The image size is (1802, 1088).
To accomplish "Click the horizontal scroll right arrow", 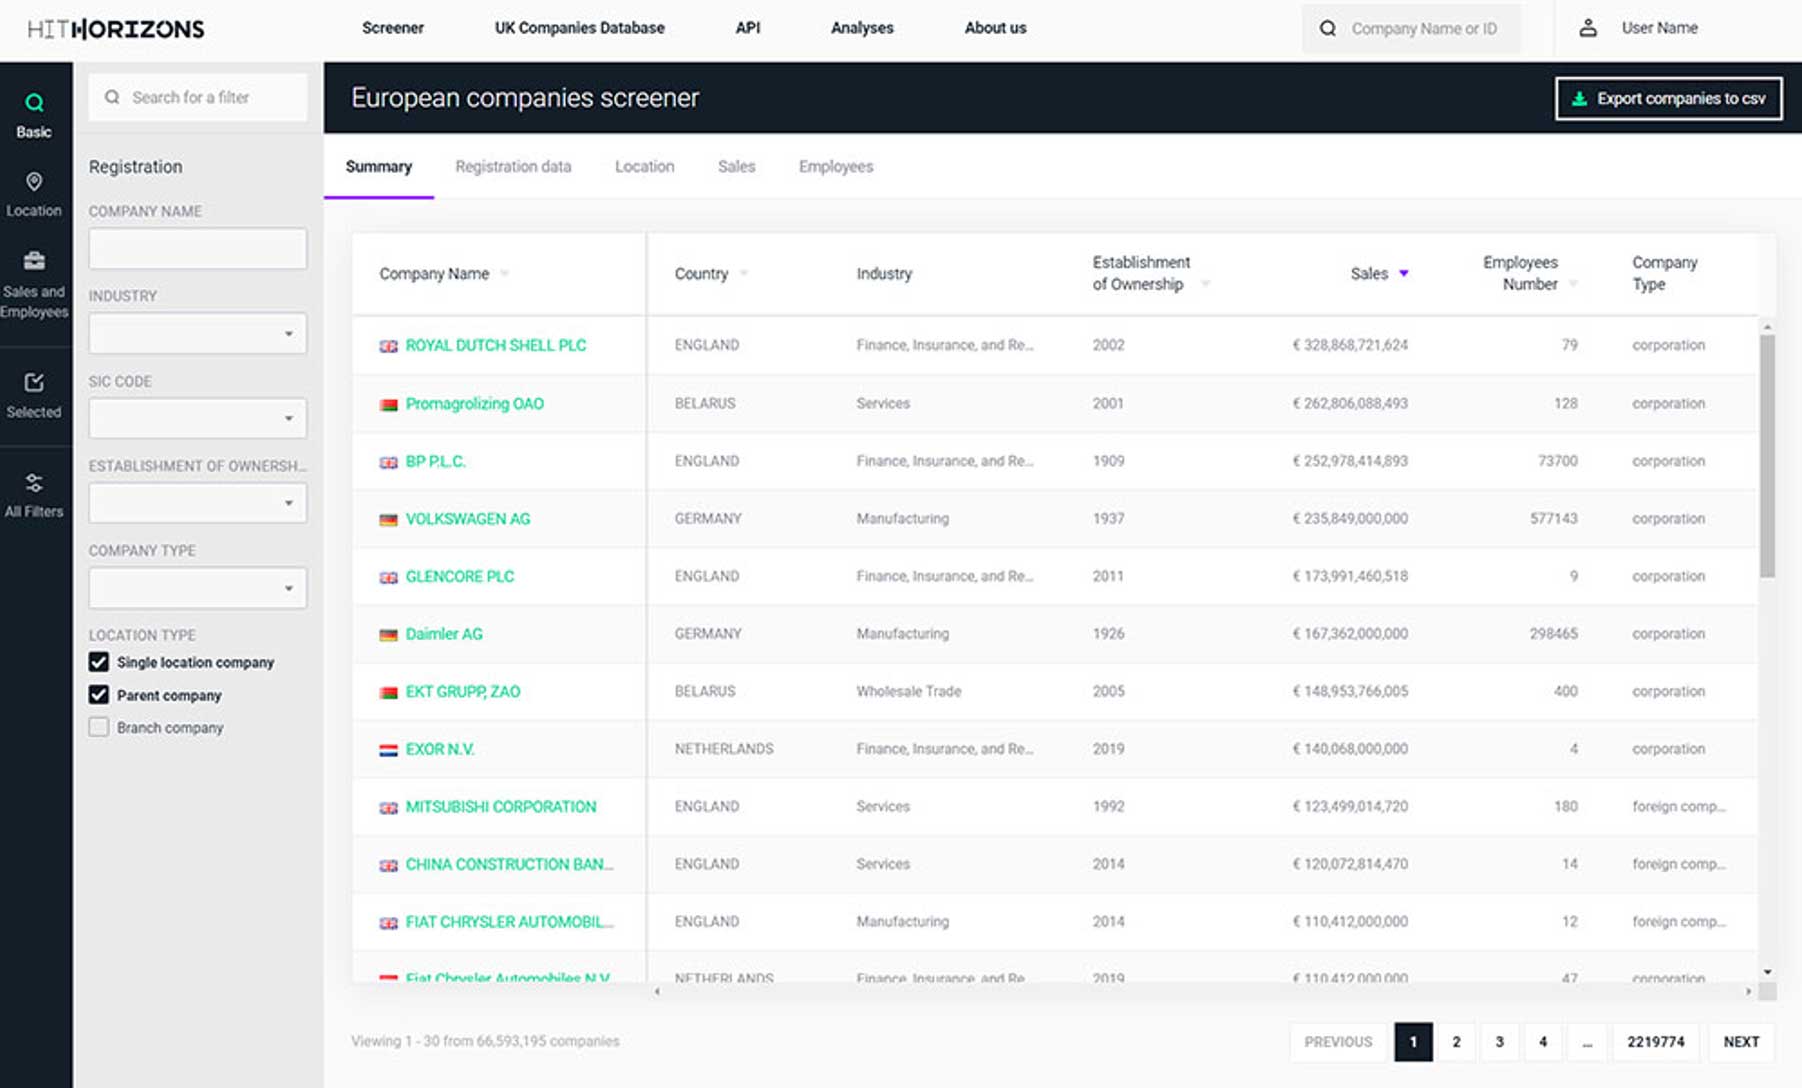I will pos(1748,991).
